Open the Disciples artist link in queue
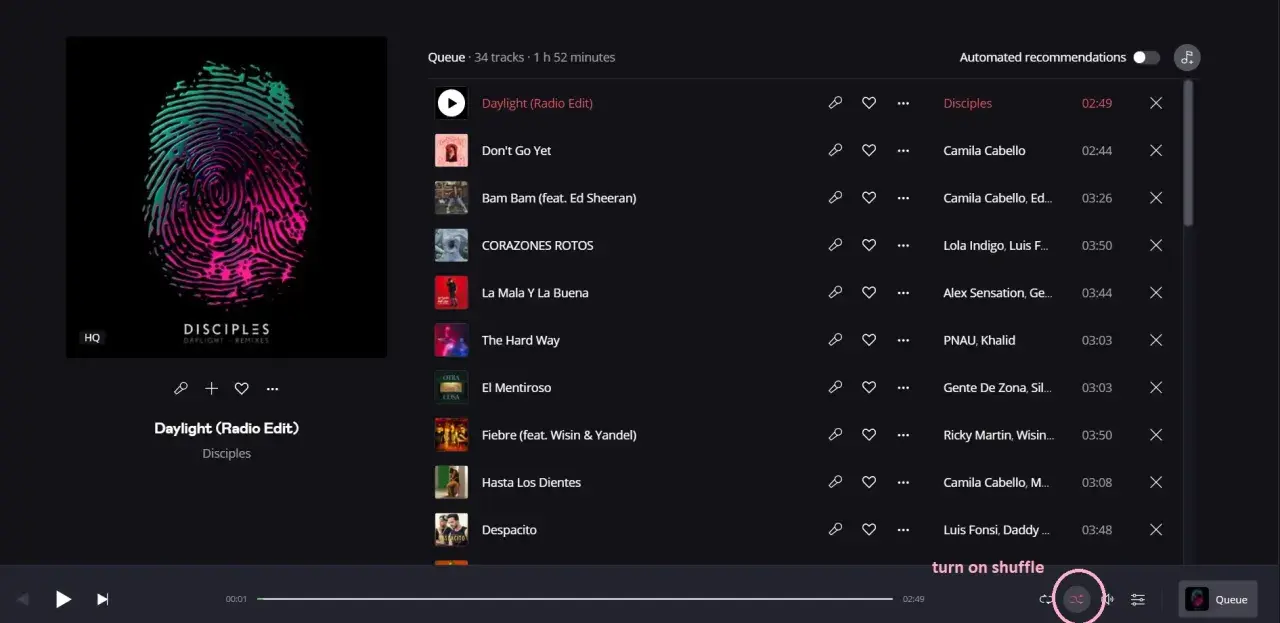This screenshot has height=623, width=1280. tap(968, 103)
